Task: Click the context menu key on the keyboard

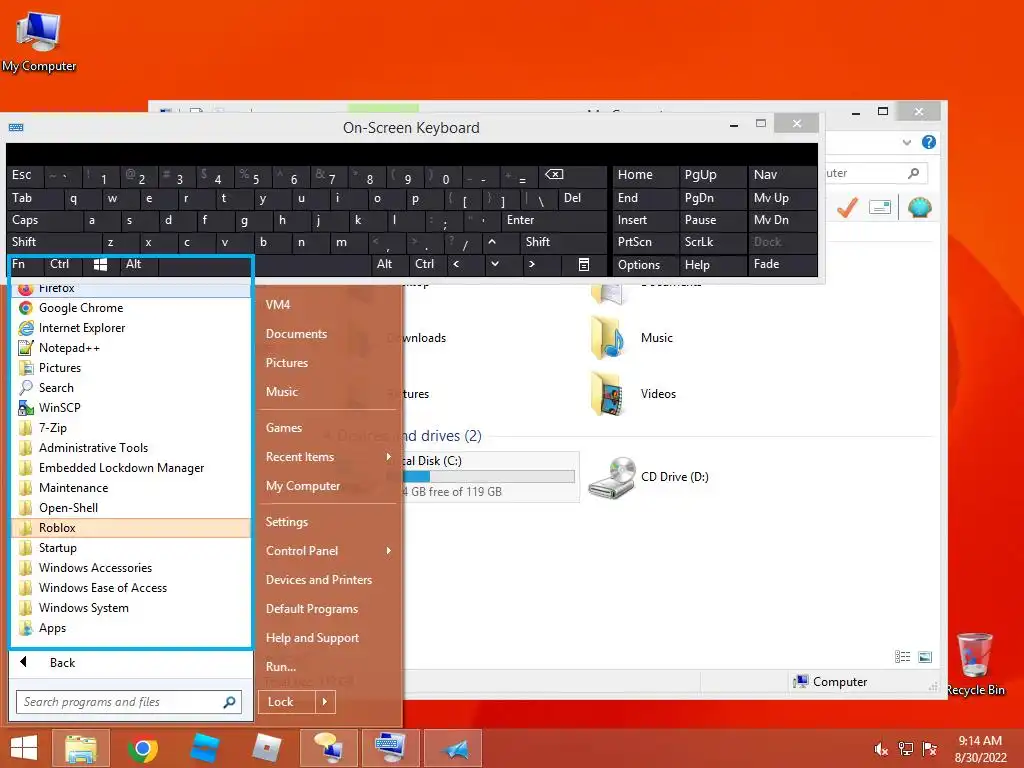Action: point(584,264)
